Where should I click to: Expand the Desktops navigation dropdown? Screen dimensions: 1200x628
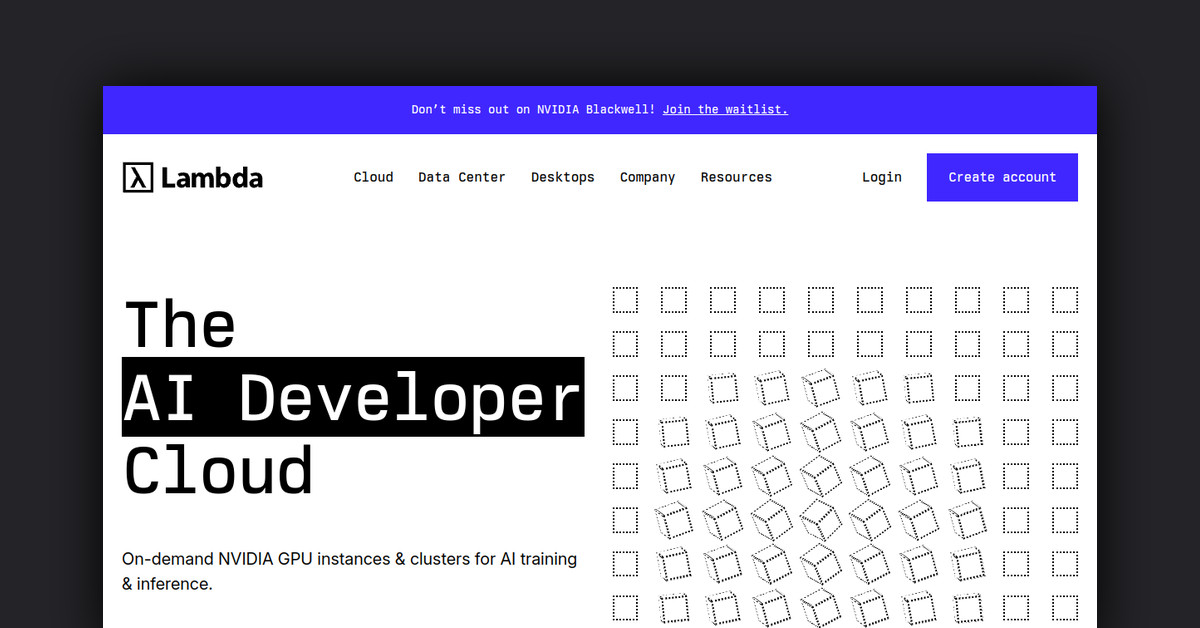tap(562, 177)
